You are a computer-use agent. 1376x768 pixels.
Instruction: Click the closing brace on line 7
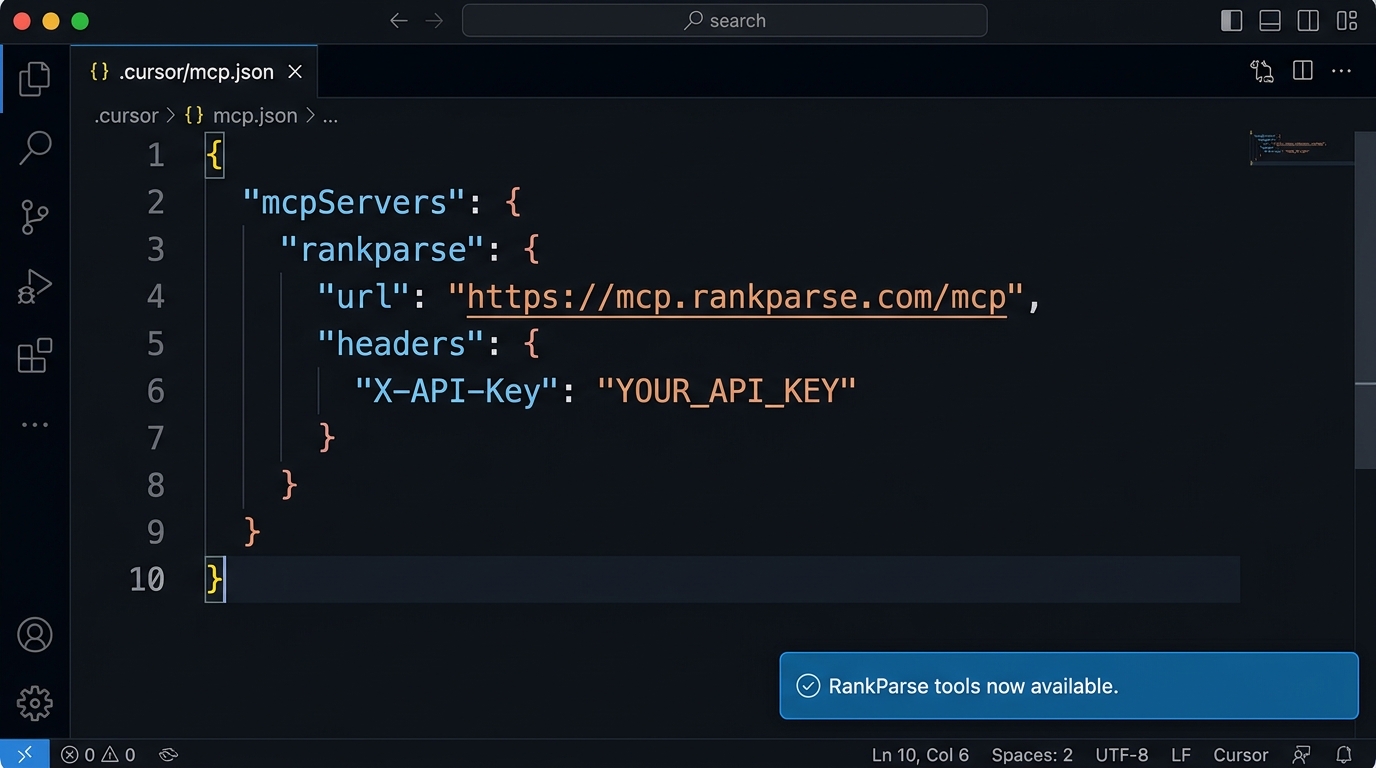[x=327, y=438]
